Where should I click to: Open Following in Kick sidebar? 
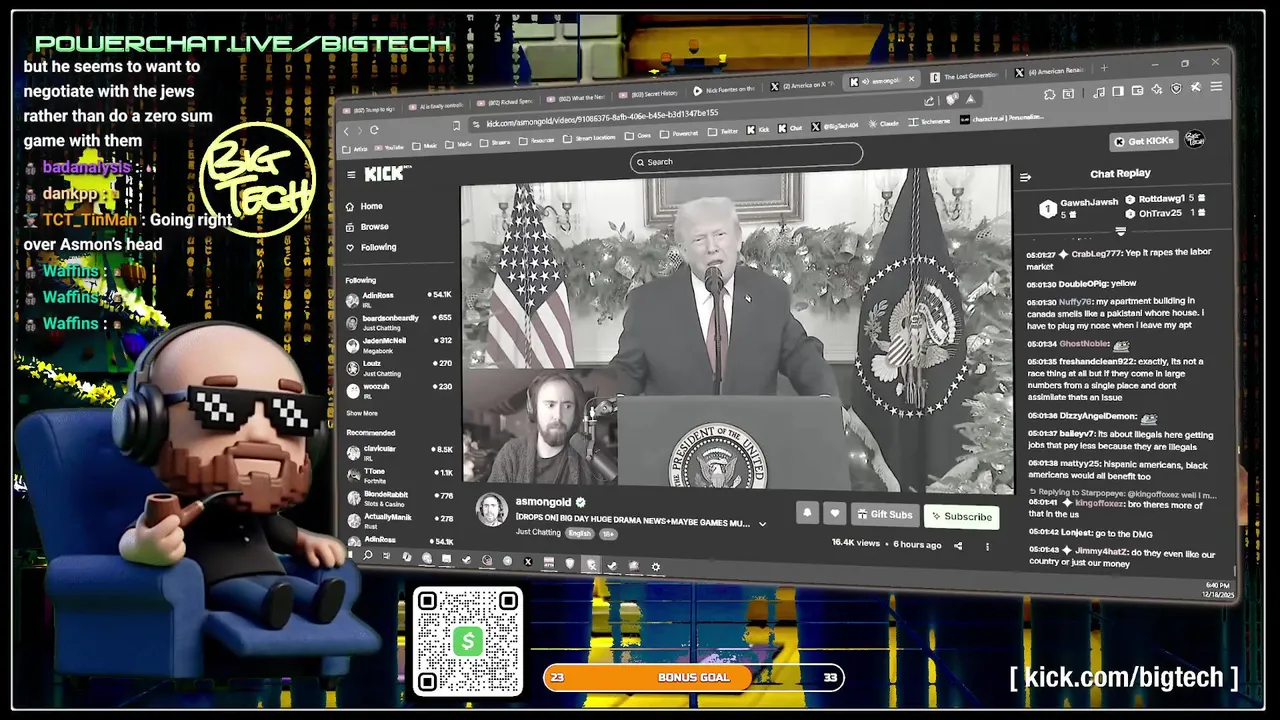(x=371, y=247)
